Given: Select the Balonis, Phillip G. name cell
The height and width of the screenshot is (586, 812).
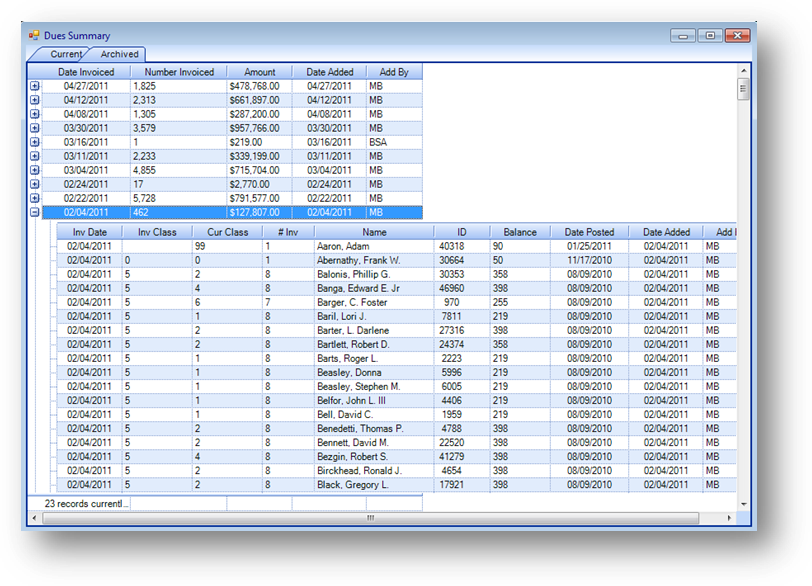Looking at the screenshot, I should (374, 274).
